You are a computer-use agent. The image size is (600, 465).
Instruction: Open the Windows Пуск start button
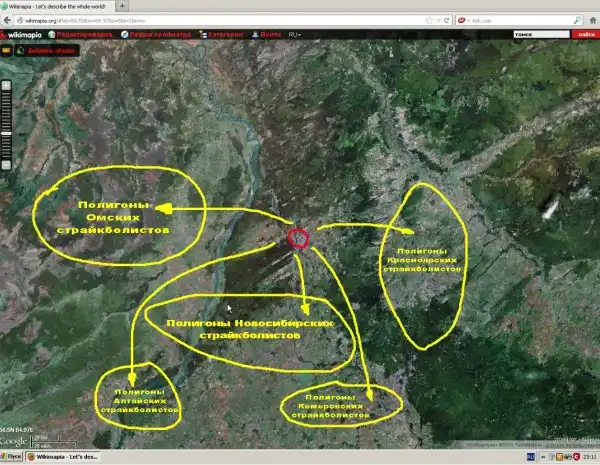click(14, 456)
